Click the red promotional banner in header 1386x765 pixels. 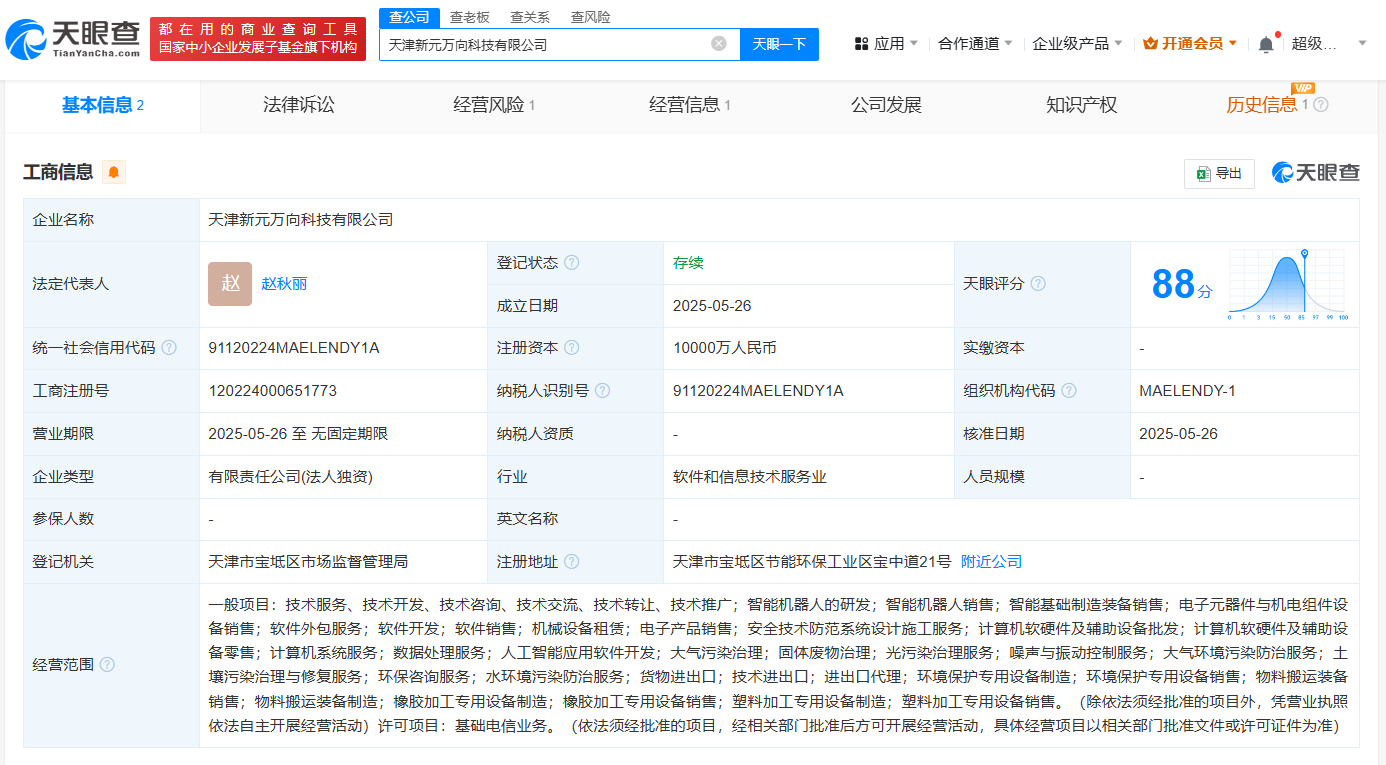tap(258, 39)
